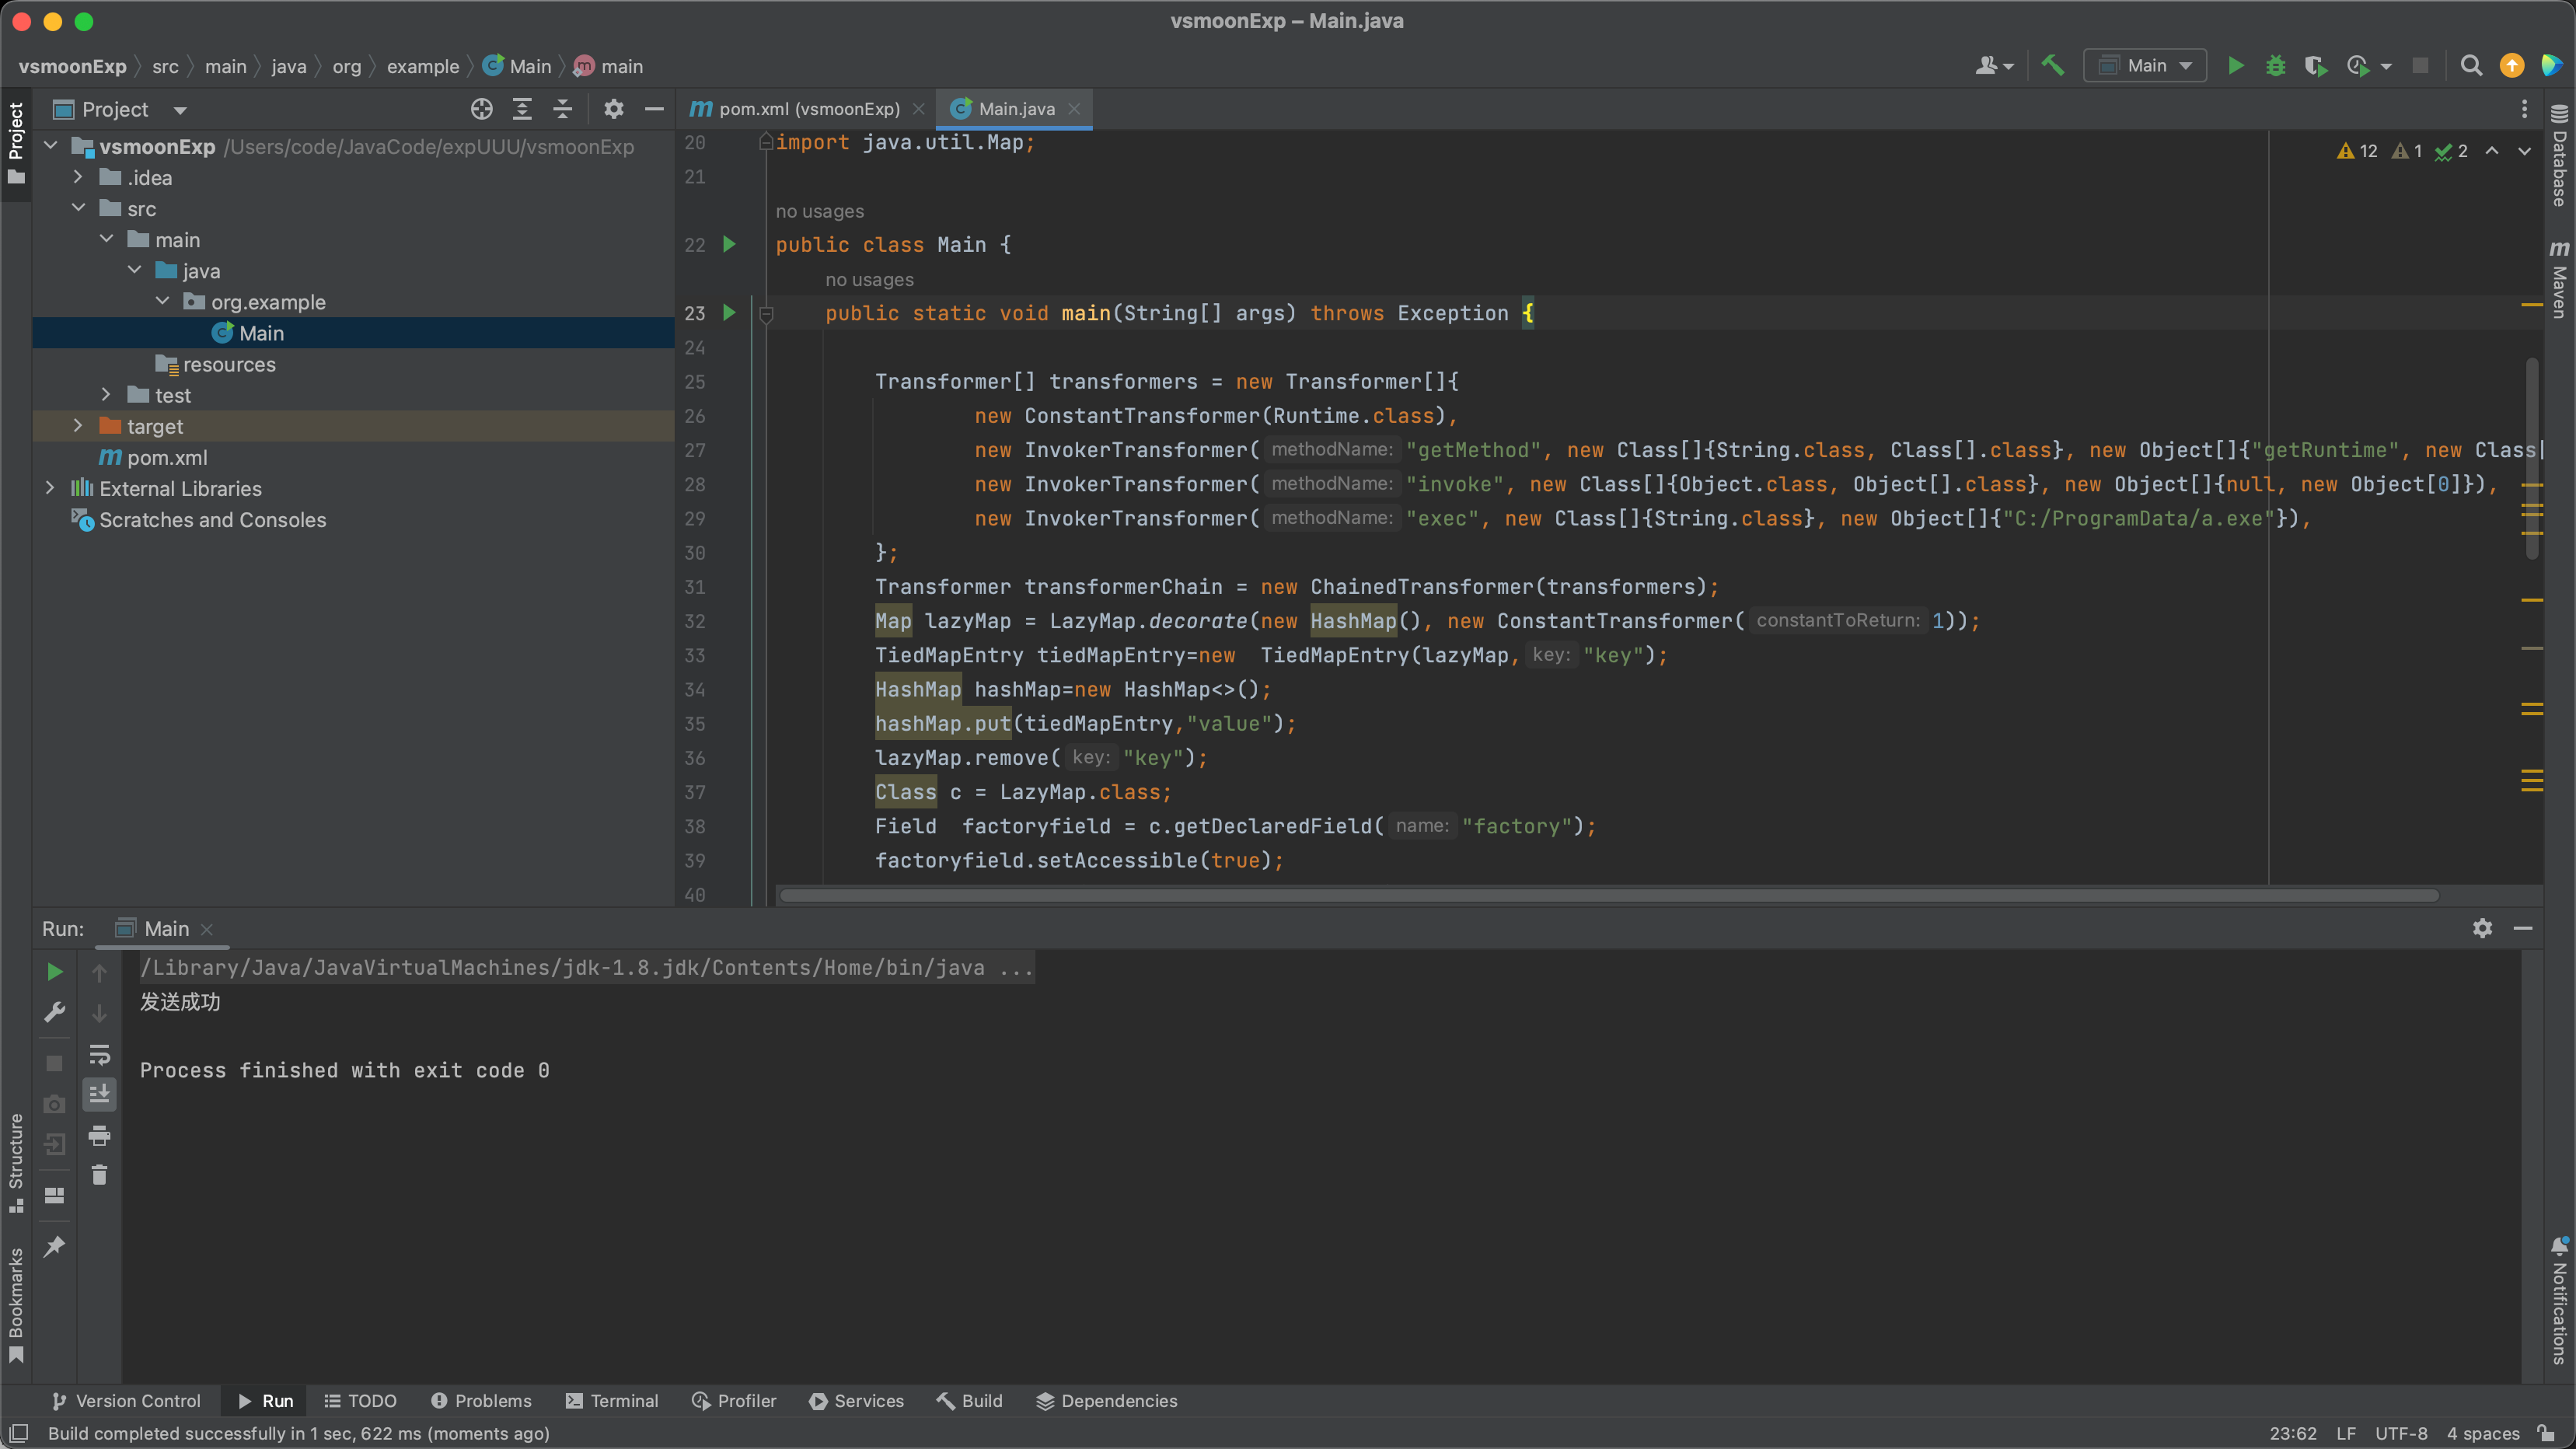Run Main with the green play icon
Screen dimensions: 2576x1449
tap(2236, 66)
